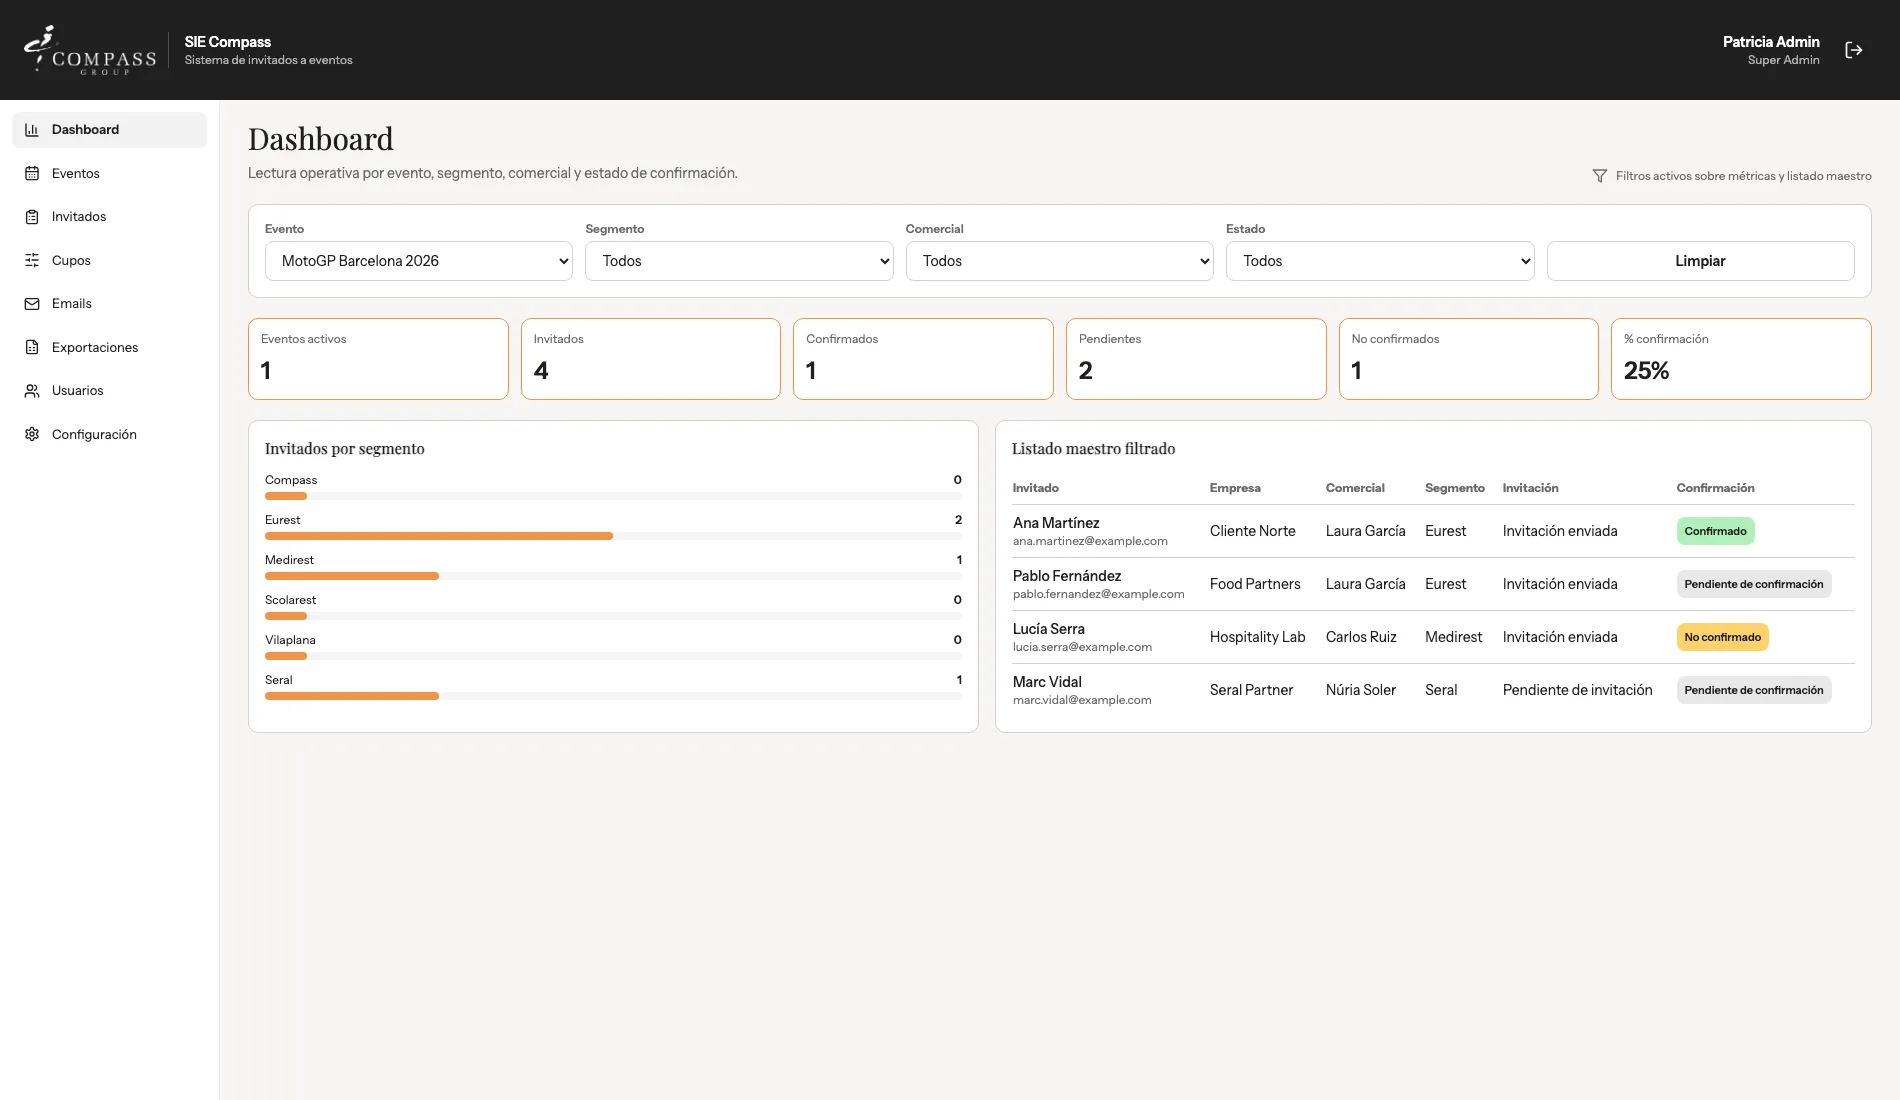The width and height of the screenshot is (1900, 1100).
Task: Click the Pendientes metric card
Action: click(1196, 359)
